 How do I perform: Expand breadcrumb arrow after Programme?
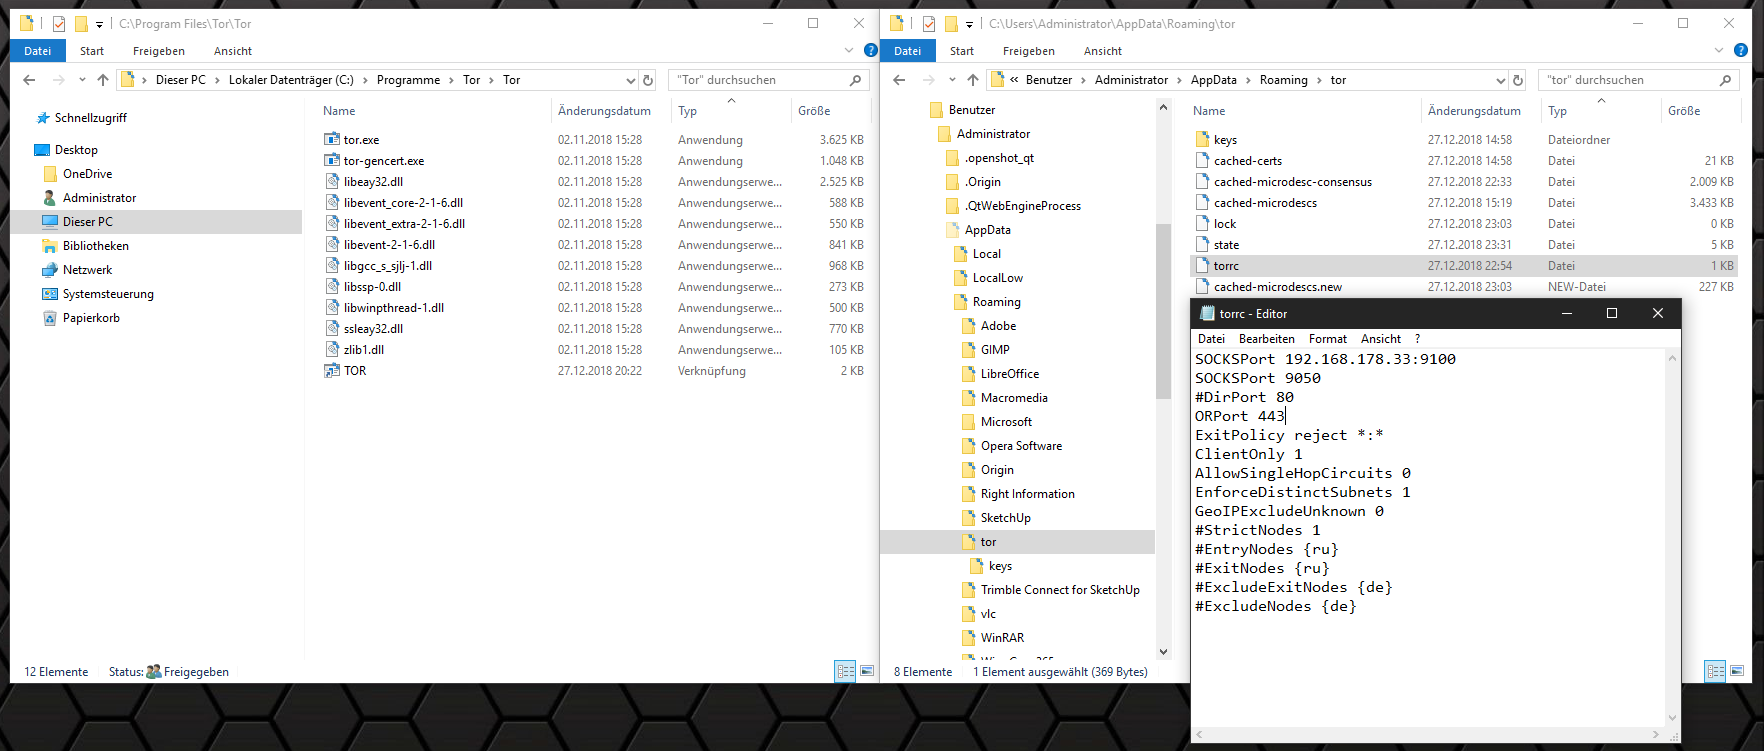click(451, 80)
